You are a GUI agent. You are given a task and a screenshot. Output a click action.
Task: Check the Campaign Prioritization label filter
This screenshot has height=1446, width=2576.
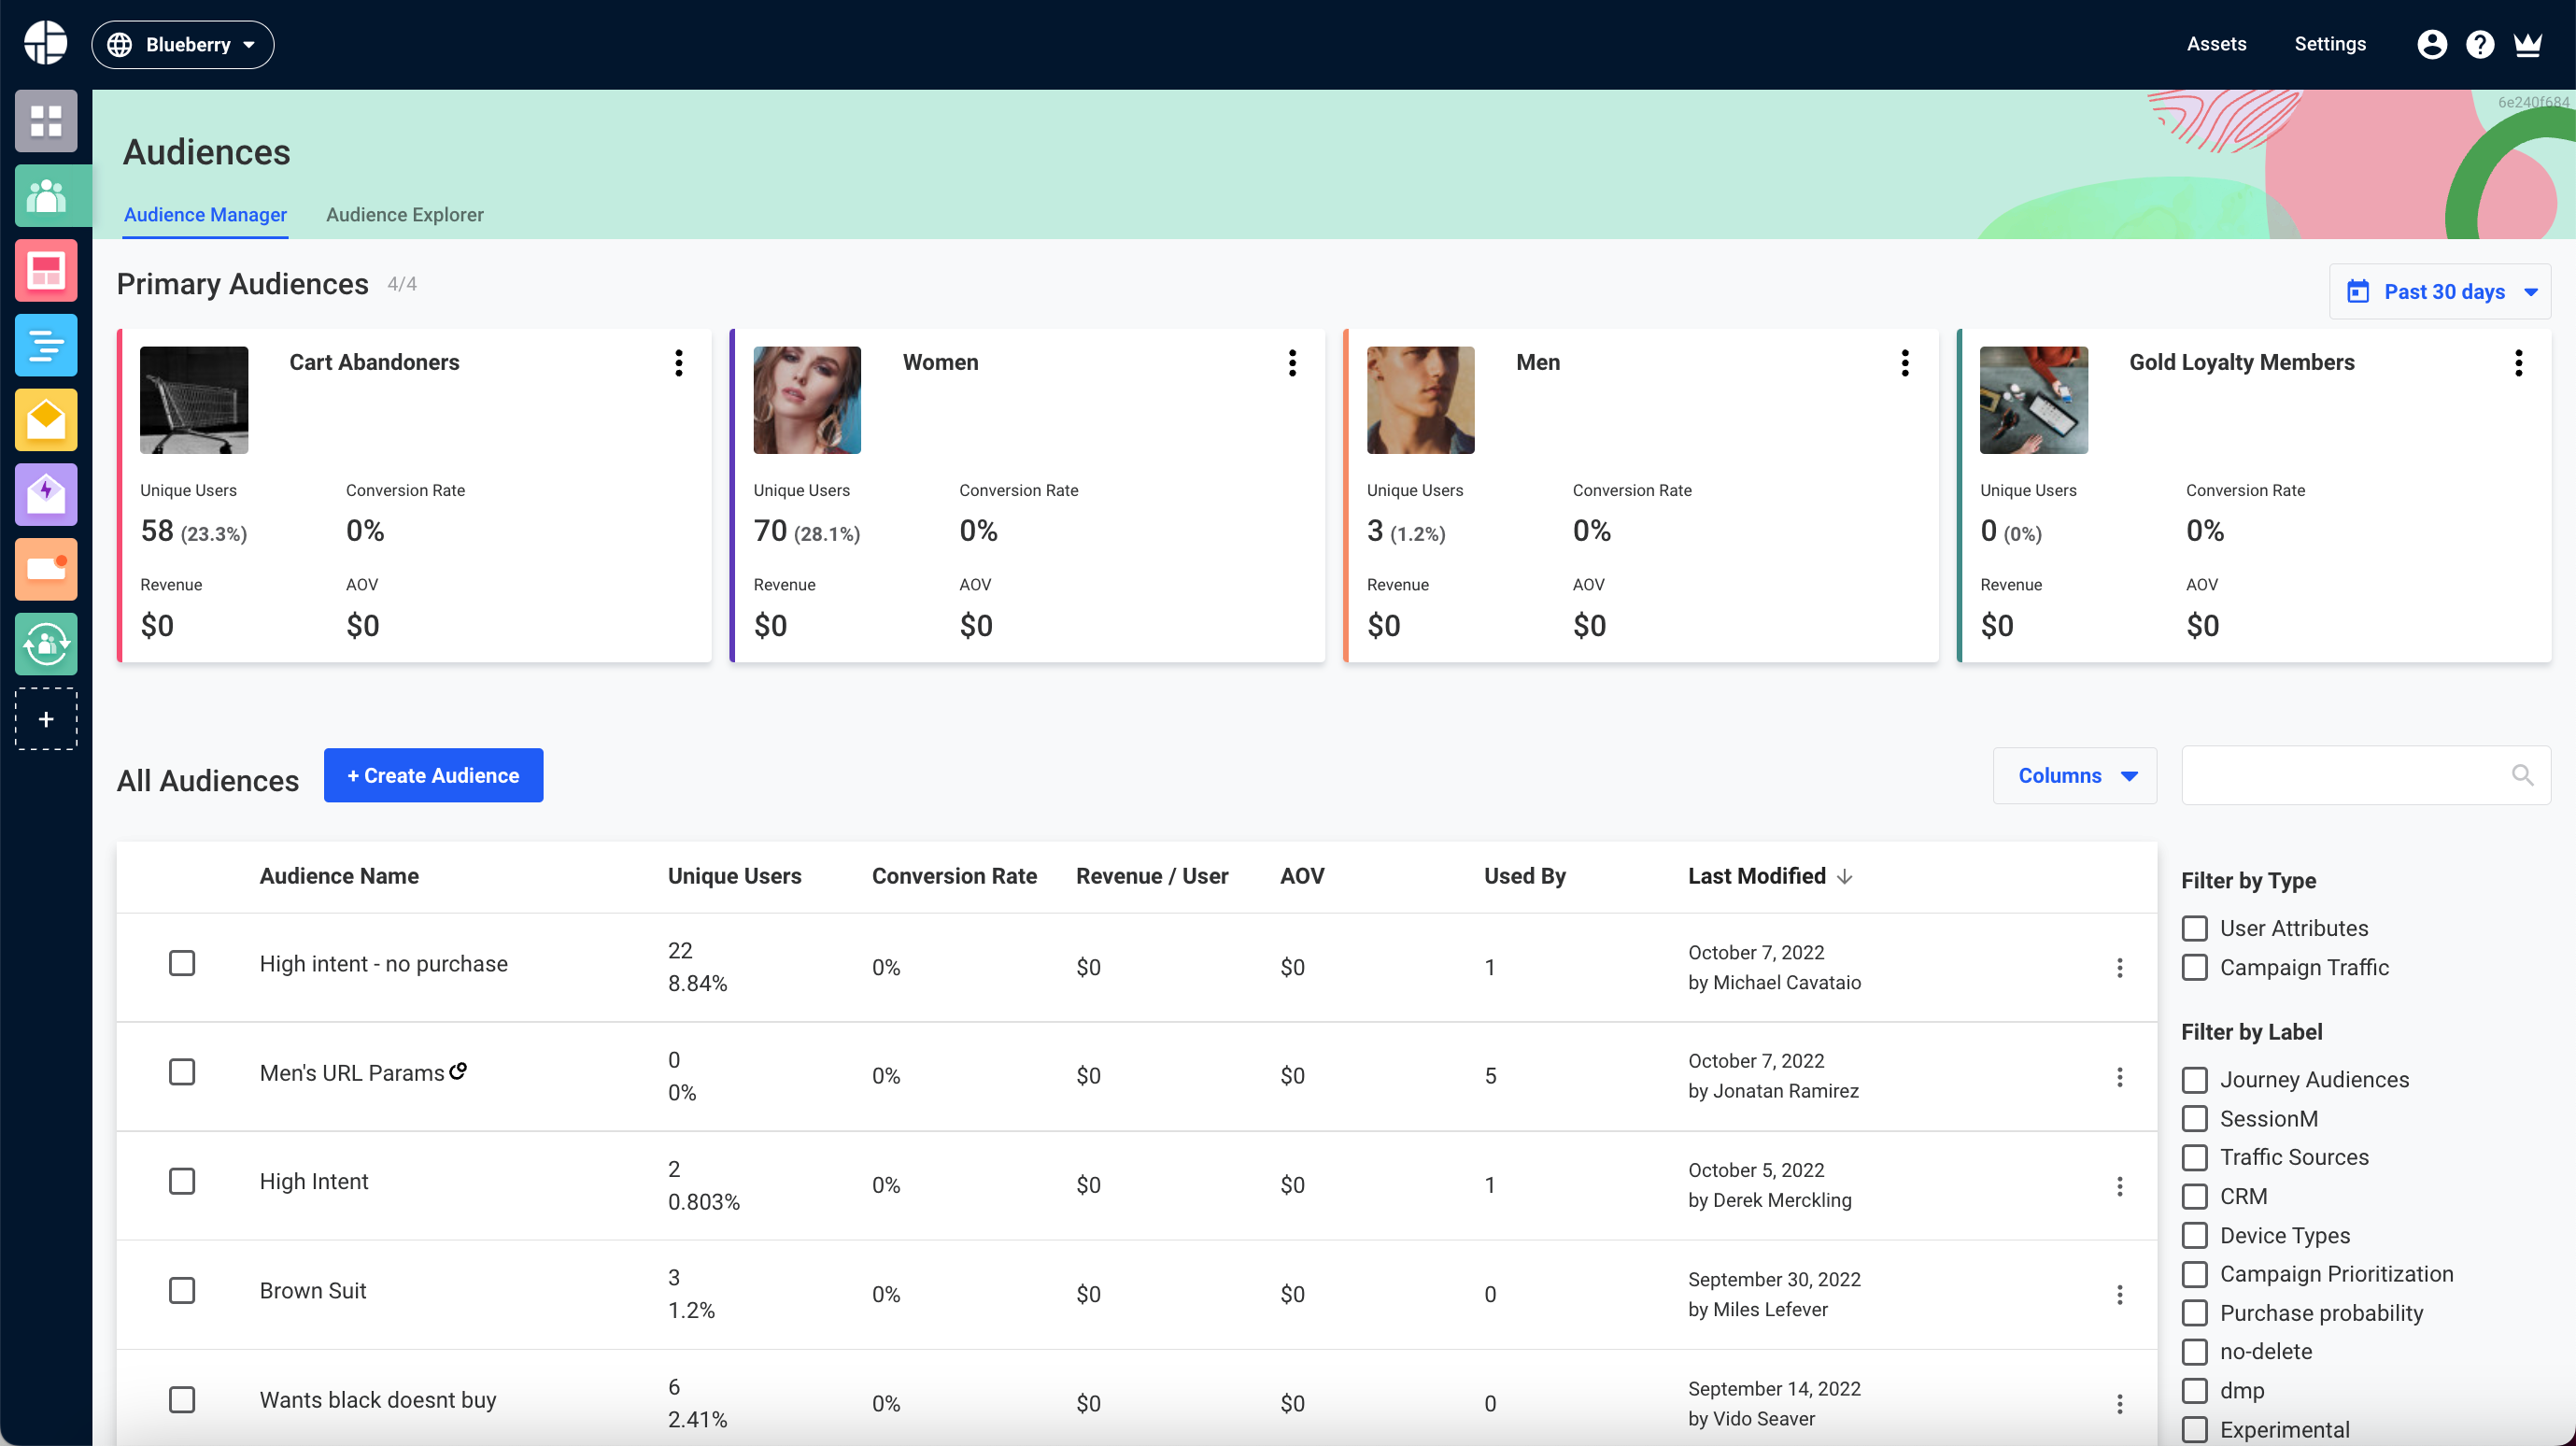(x=2195, y=1274)
